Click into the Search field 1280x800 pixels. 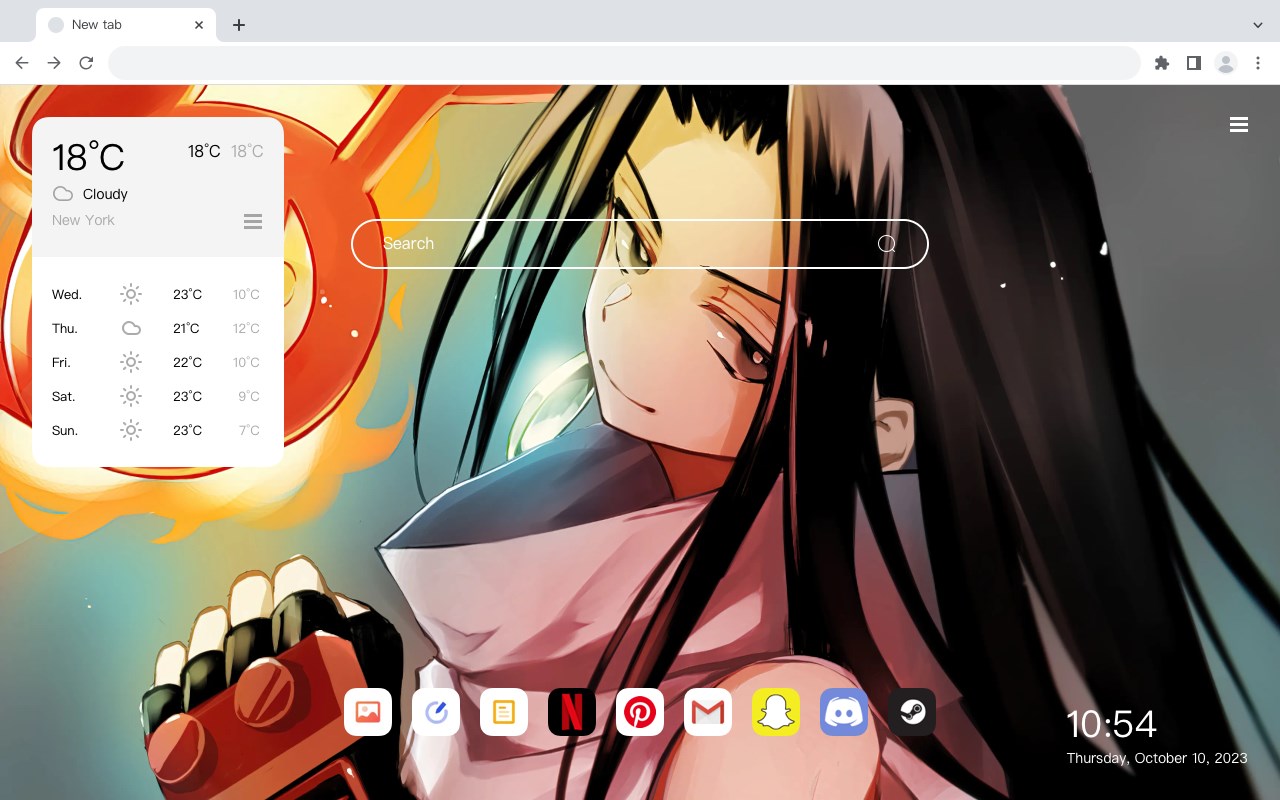coord(640,244)
